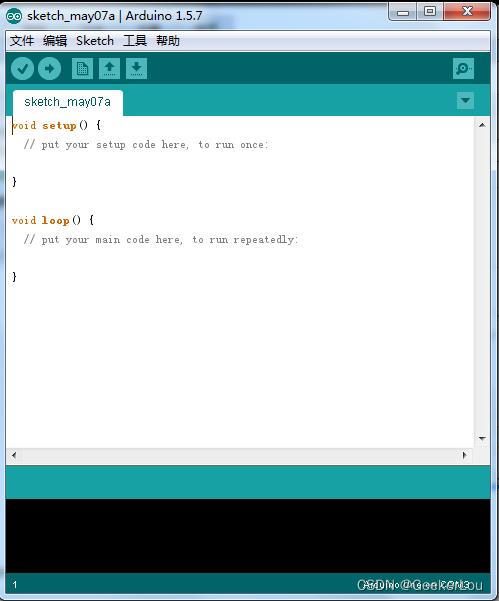Click the 'void setup() {' line

tap(56, 125)
